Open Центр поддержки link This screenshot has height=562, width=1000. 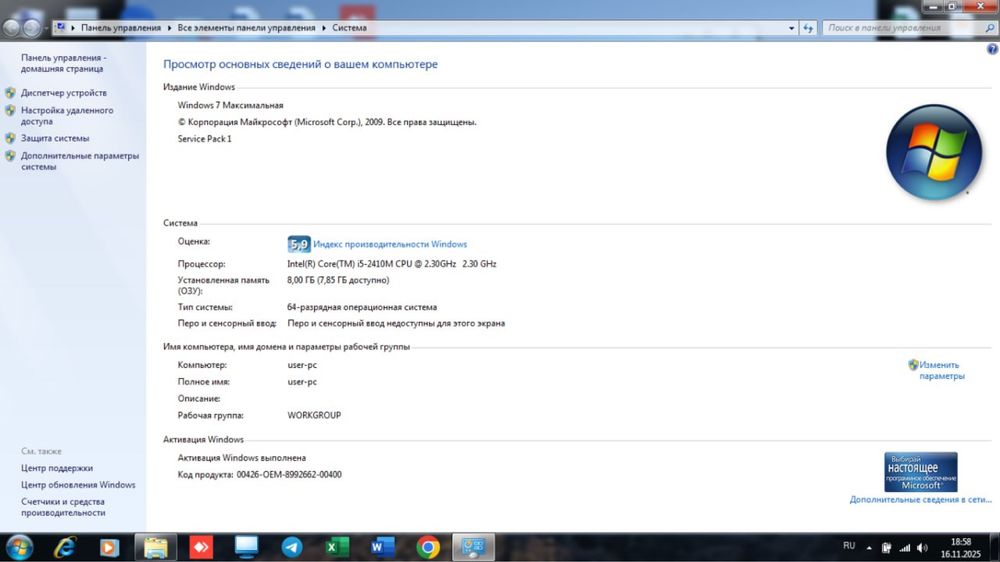pos(57,468)
